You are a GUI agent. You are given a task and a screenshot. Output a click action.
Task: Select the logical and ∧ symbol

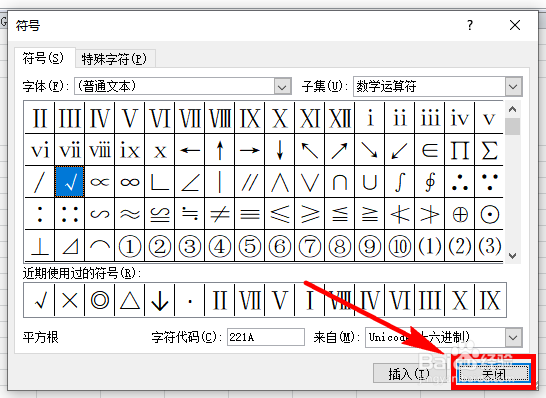[x=279, y=182]
